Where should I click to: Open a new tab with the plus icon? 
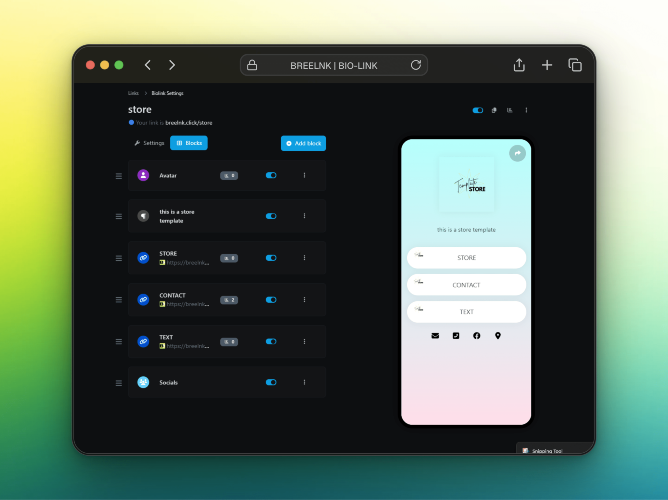pos(547,65)
